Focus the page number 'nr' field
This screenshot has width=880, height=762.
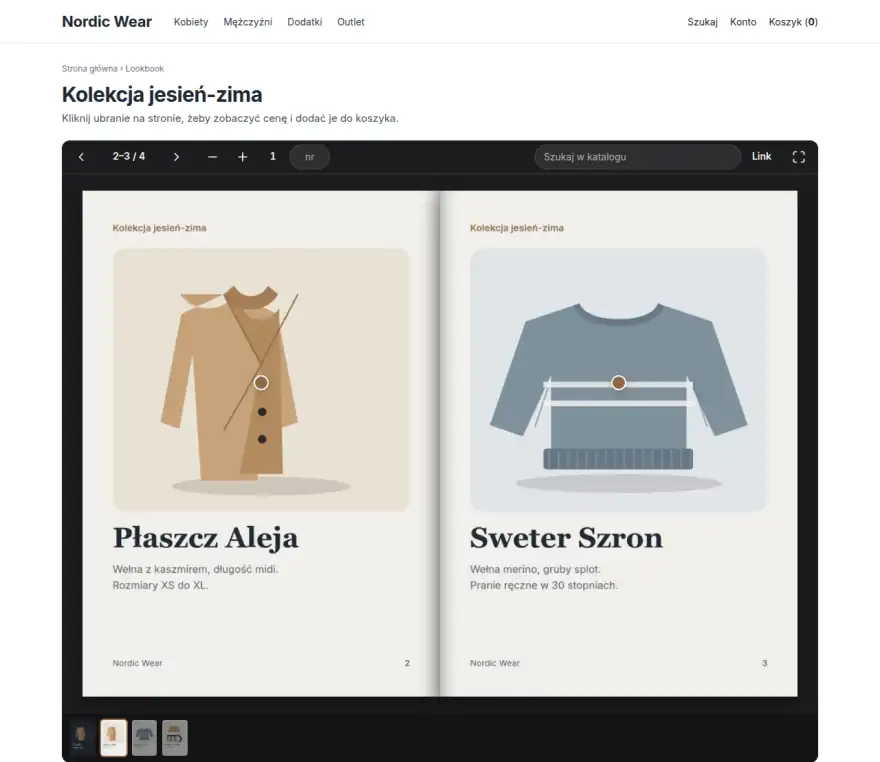[x=309, y=157]
